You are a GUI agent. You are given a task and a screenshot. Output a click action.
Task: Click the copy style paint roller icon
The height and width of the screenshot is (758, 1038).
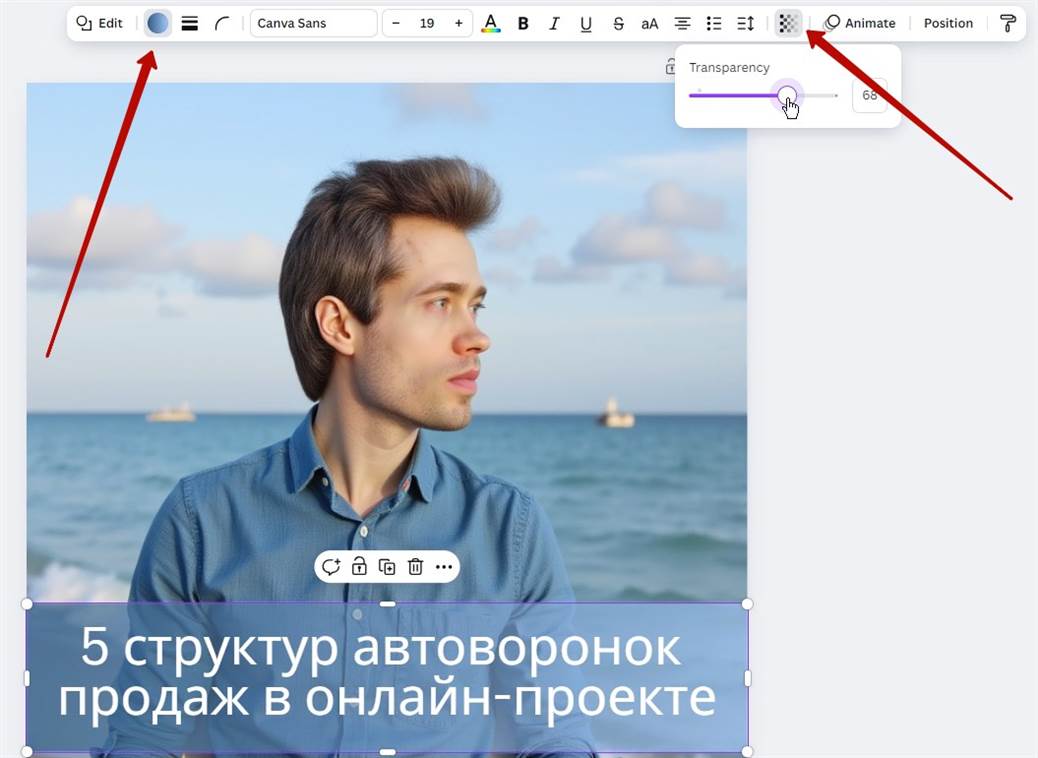tap(1007, 23)
